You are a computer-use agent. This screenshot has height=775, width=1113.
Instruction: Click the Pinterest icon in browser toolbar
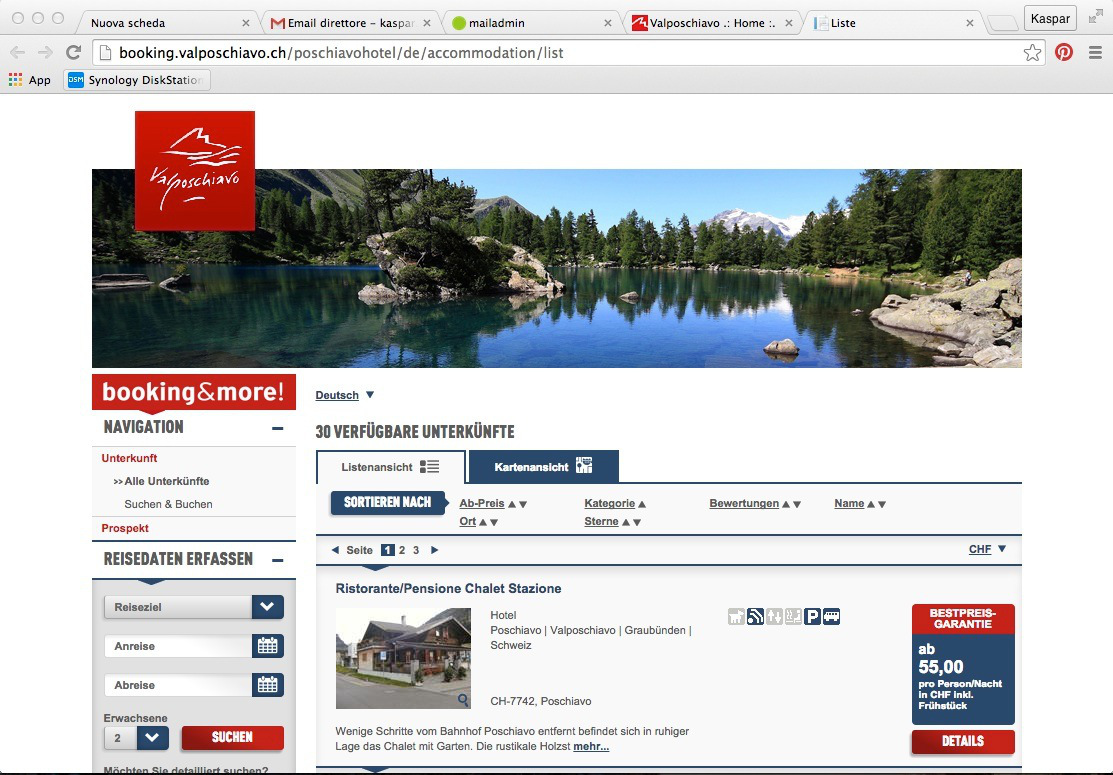(x=1064, y=52)
